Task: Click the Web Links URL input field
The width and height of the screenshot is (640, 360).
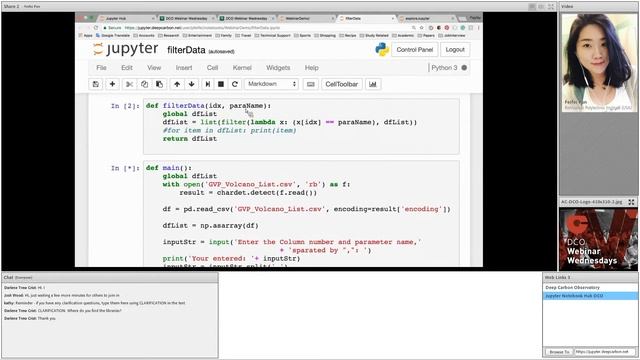Action: pyautogui.click(x=606, y=351)
